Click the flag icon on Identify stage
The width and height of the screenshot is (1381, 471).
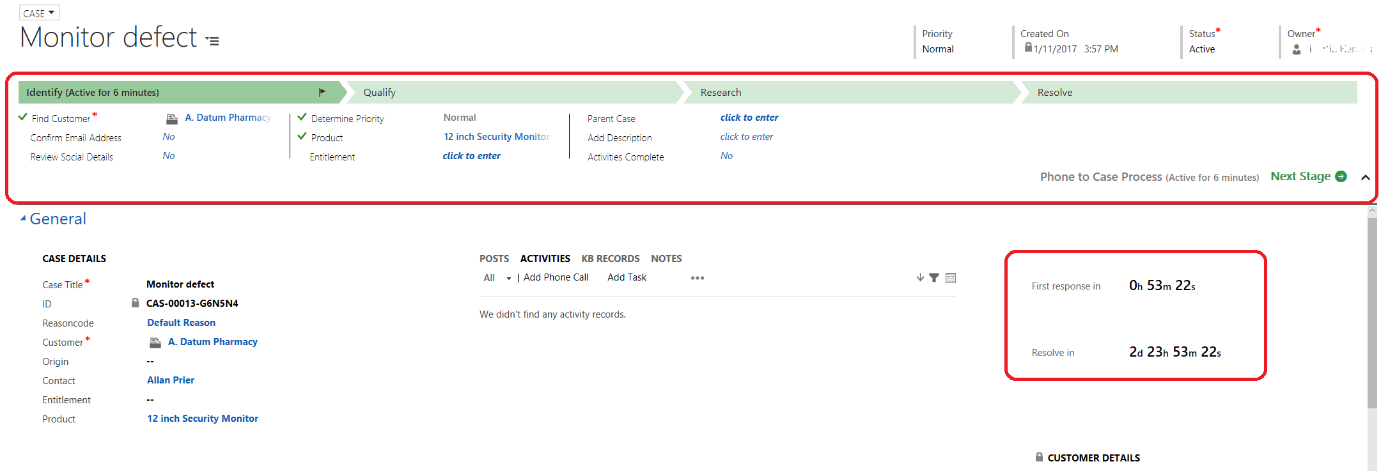(322, 92)
